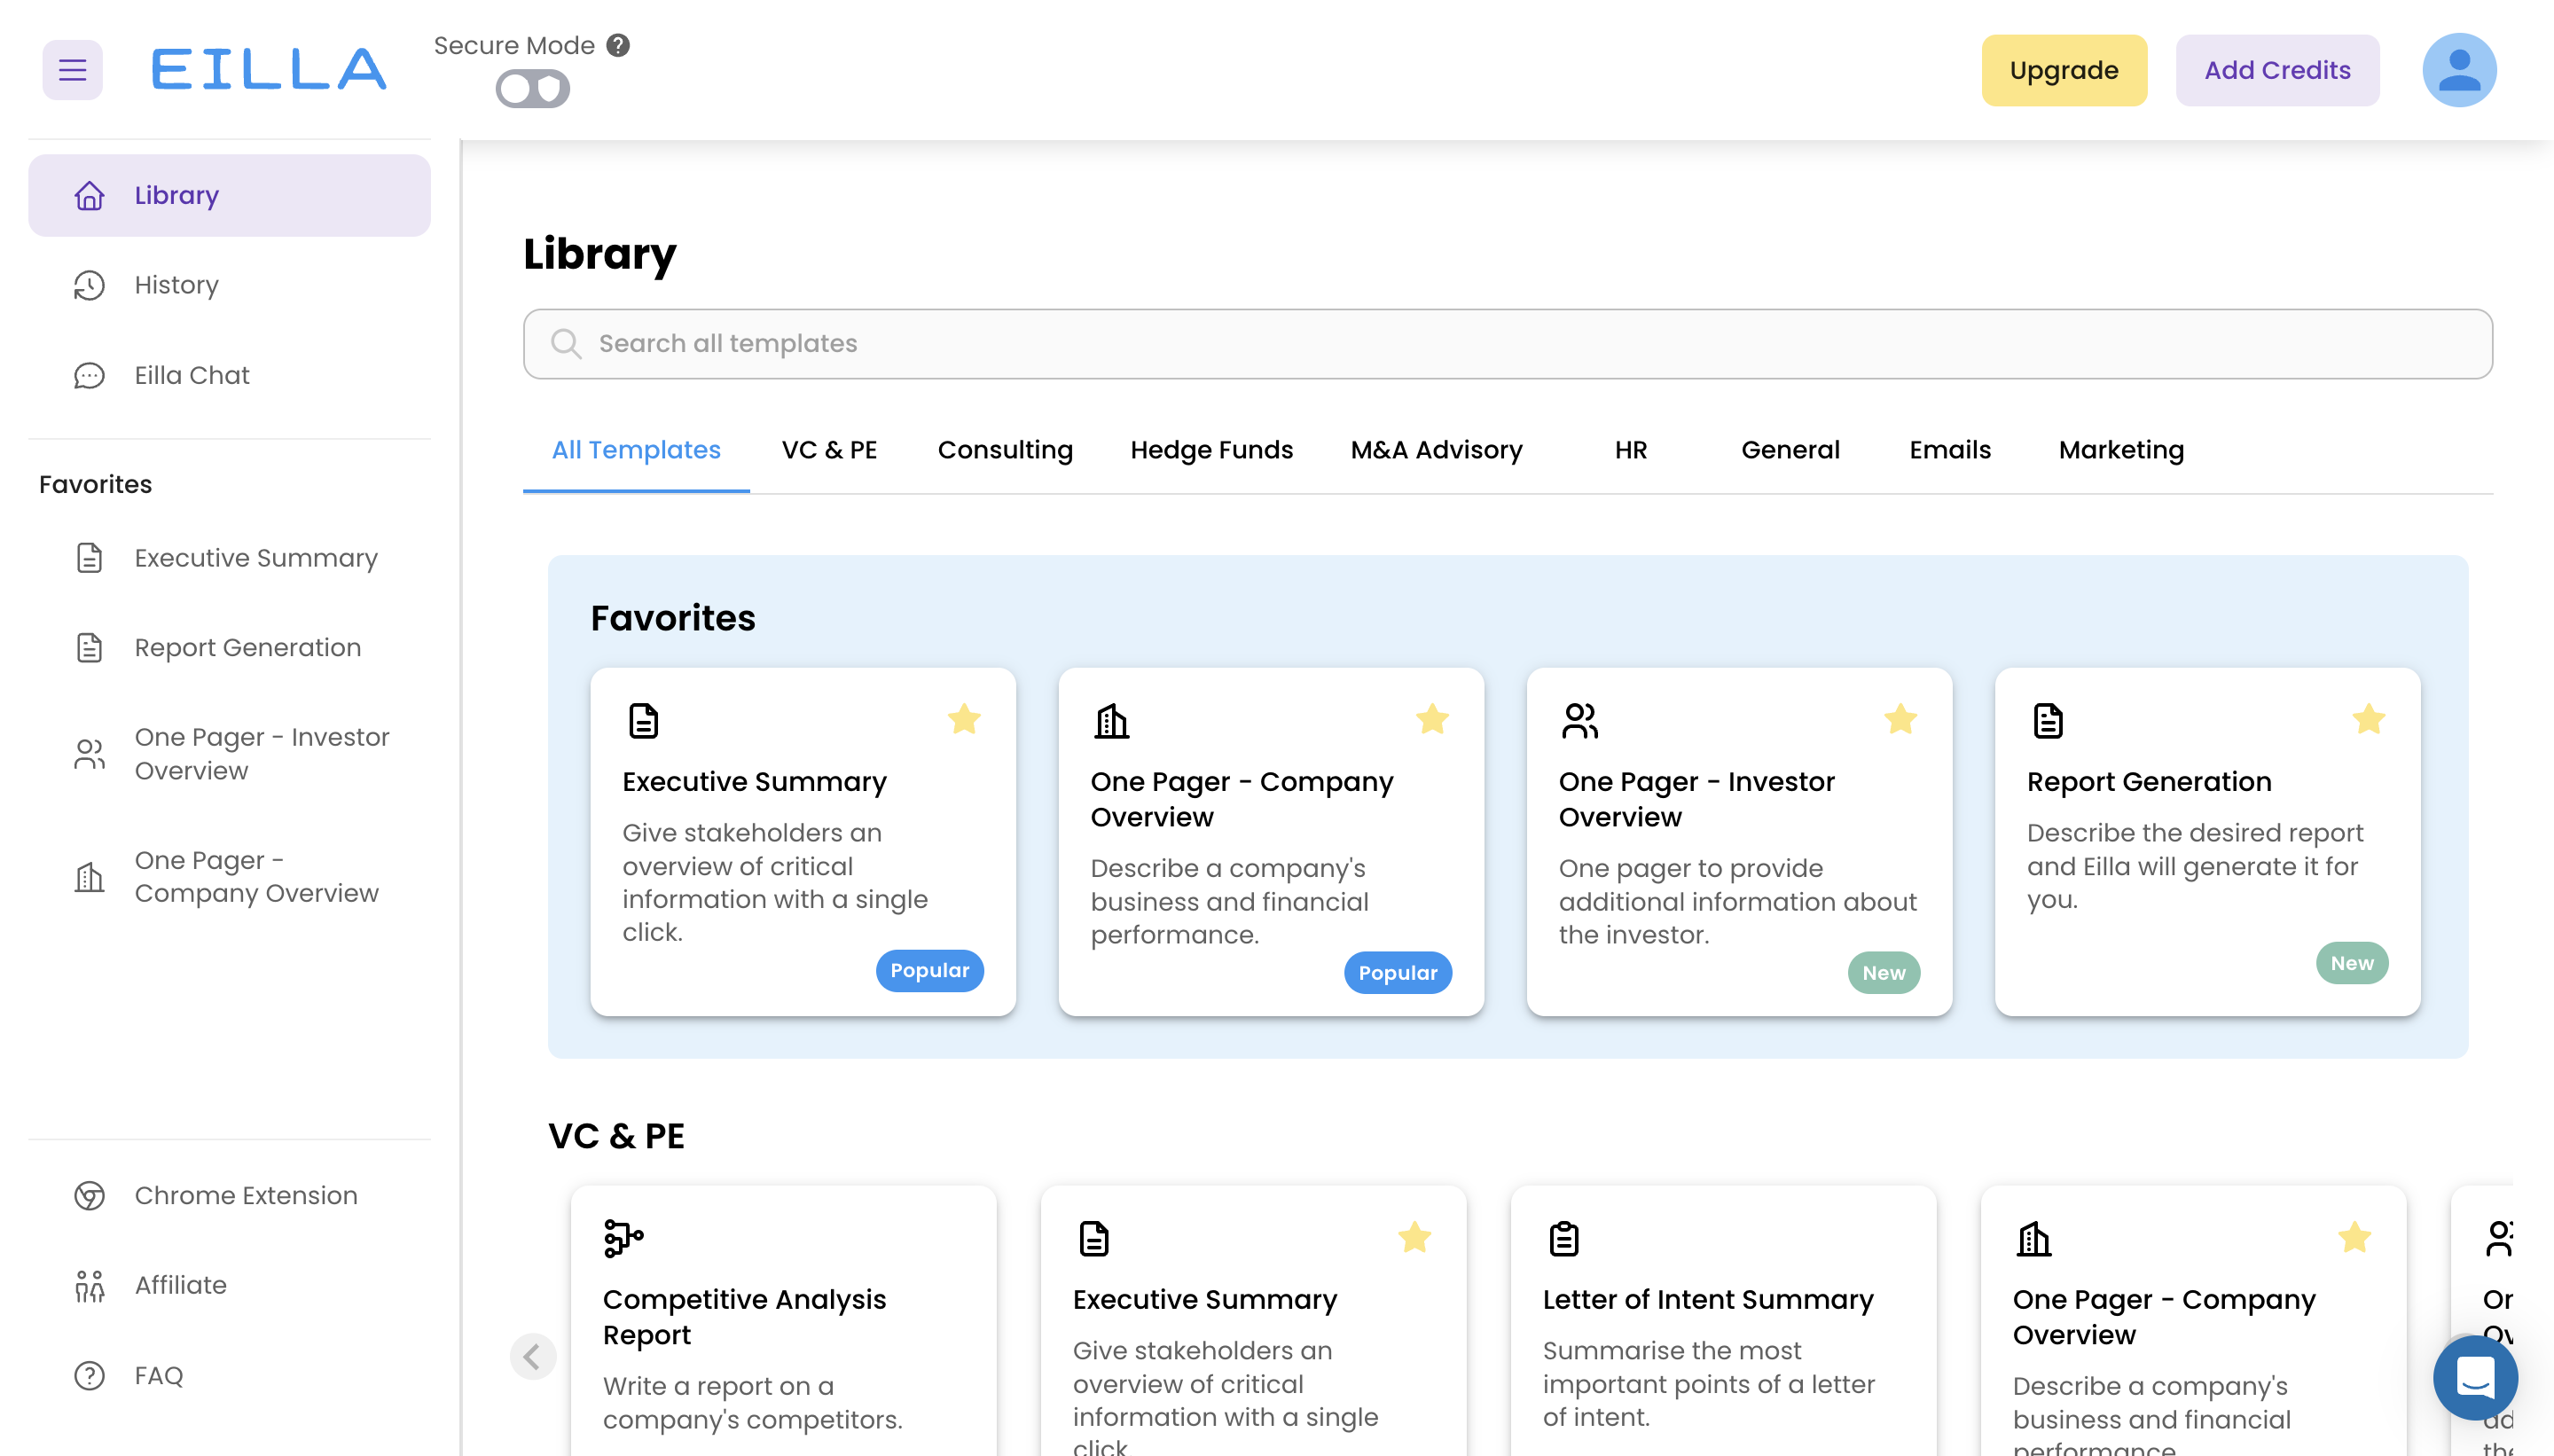Unfavorite Report Generation star in Favorites
Screen dimensions: 2554x1456
click(x=2368, y=719)
